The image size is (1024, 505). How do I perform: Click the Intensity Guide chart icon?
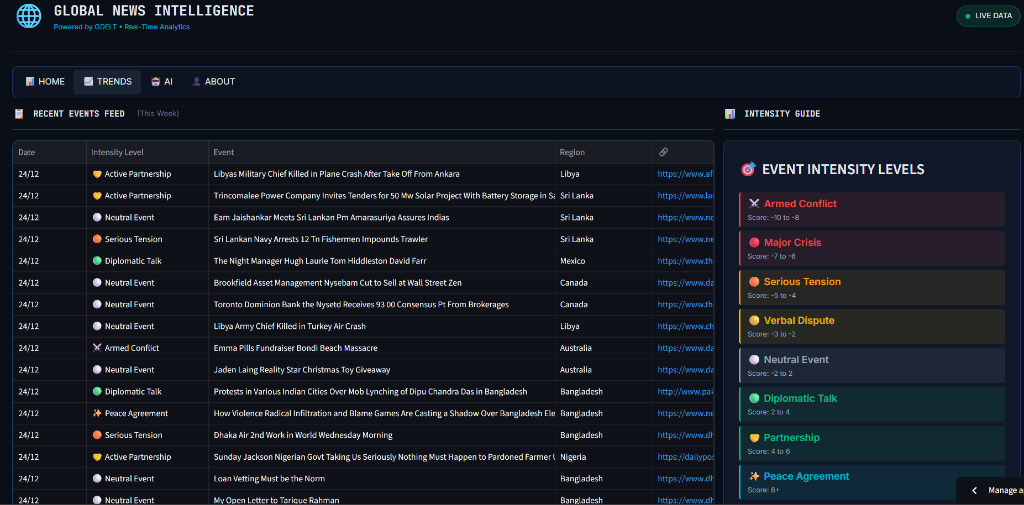pos(729,114)
